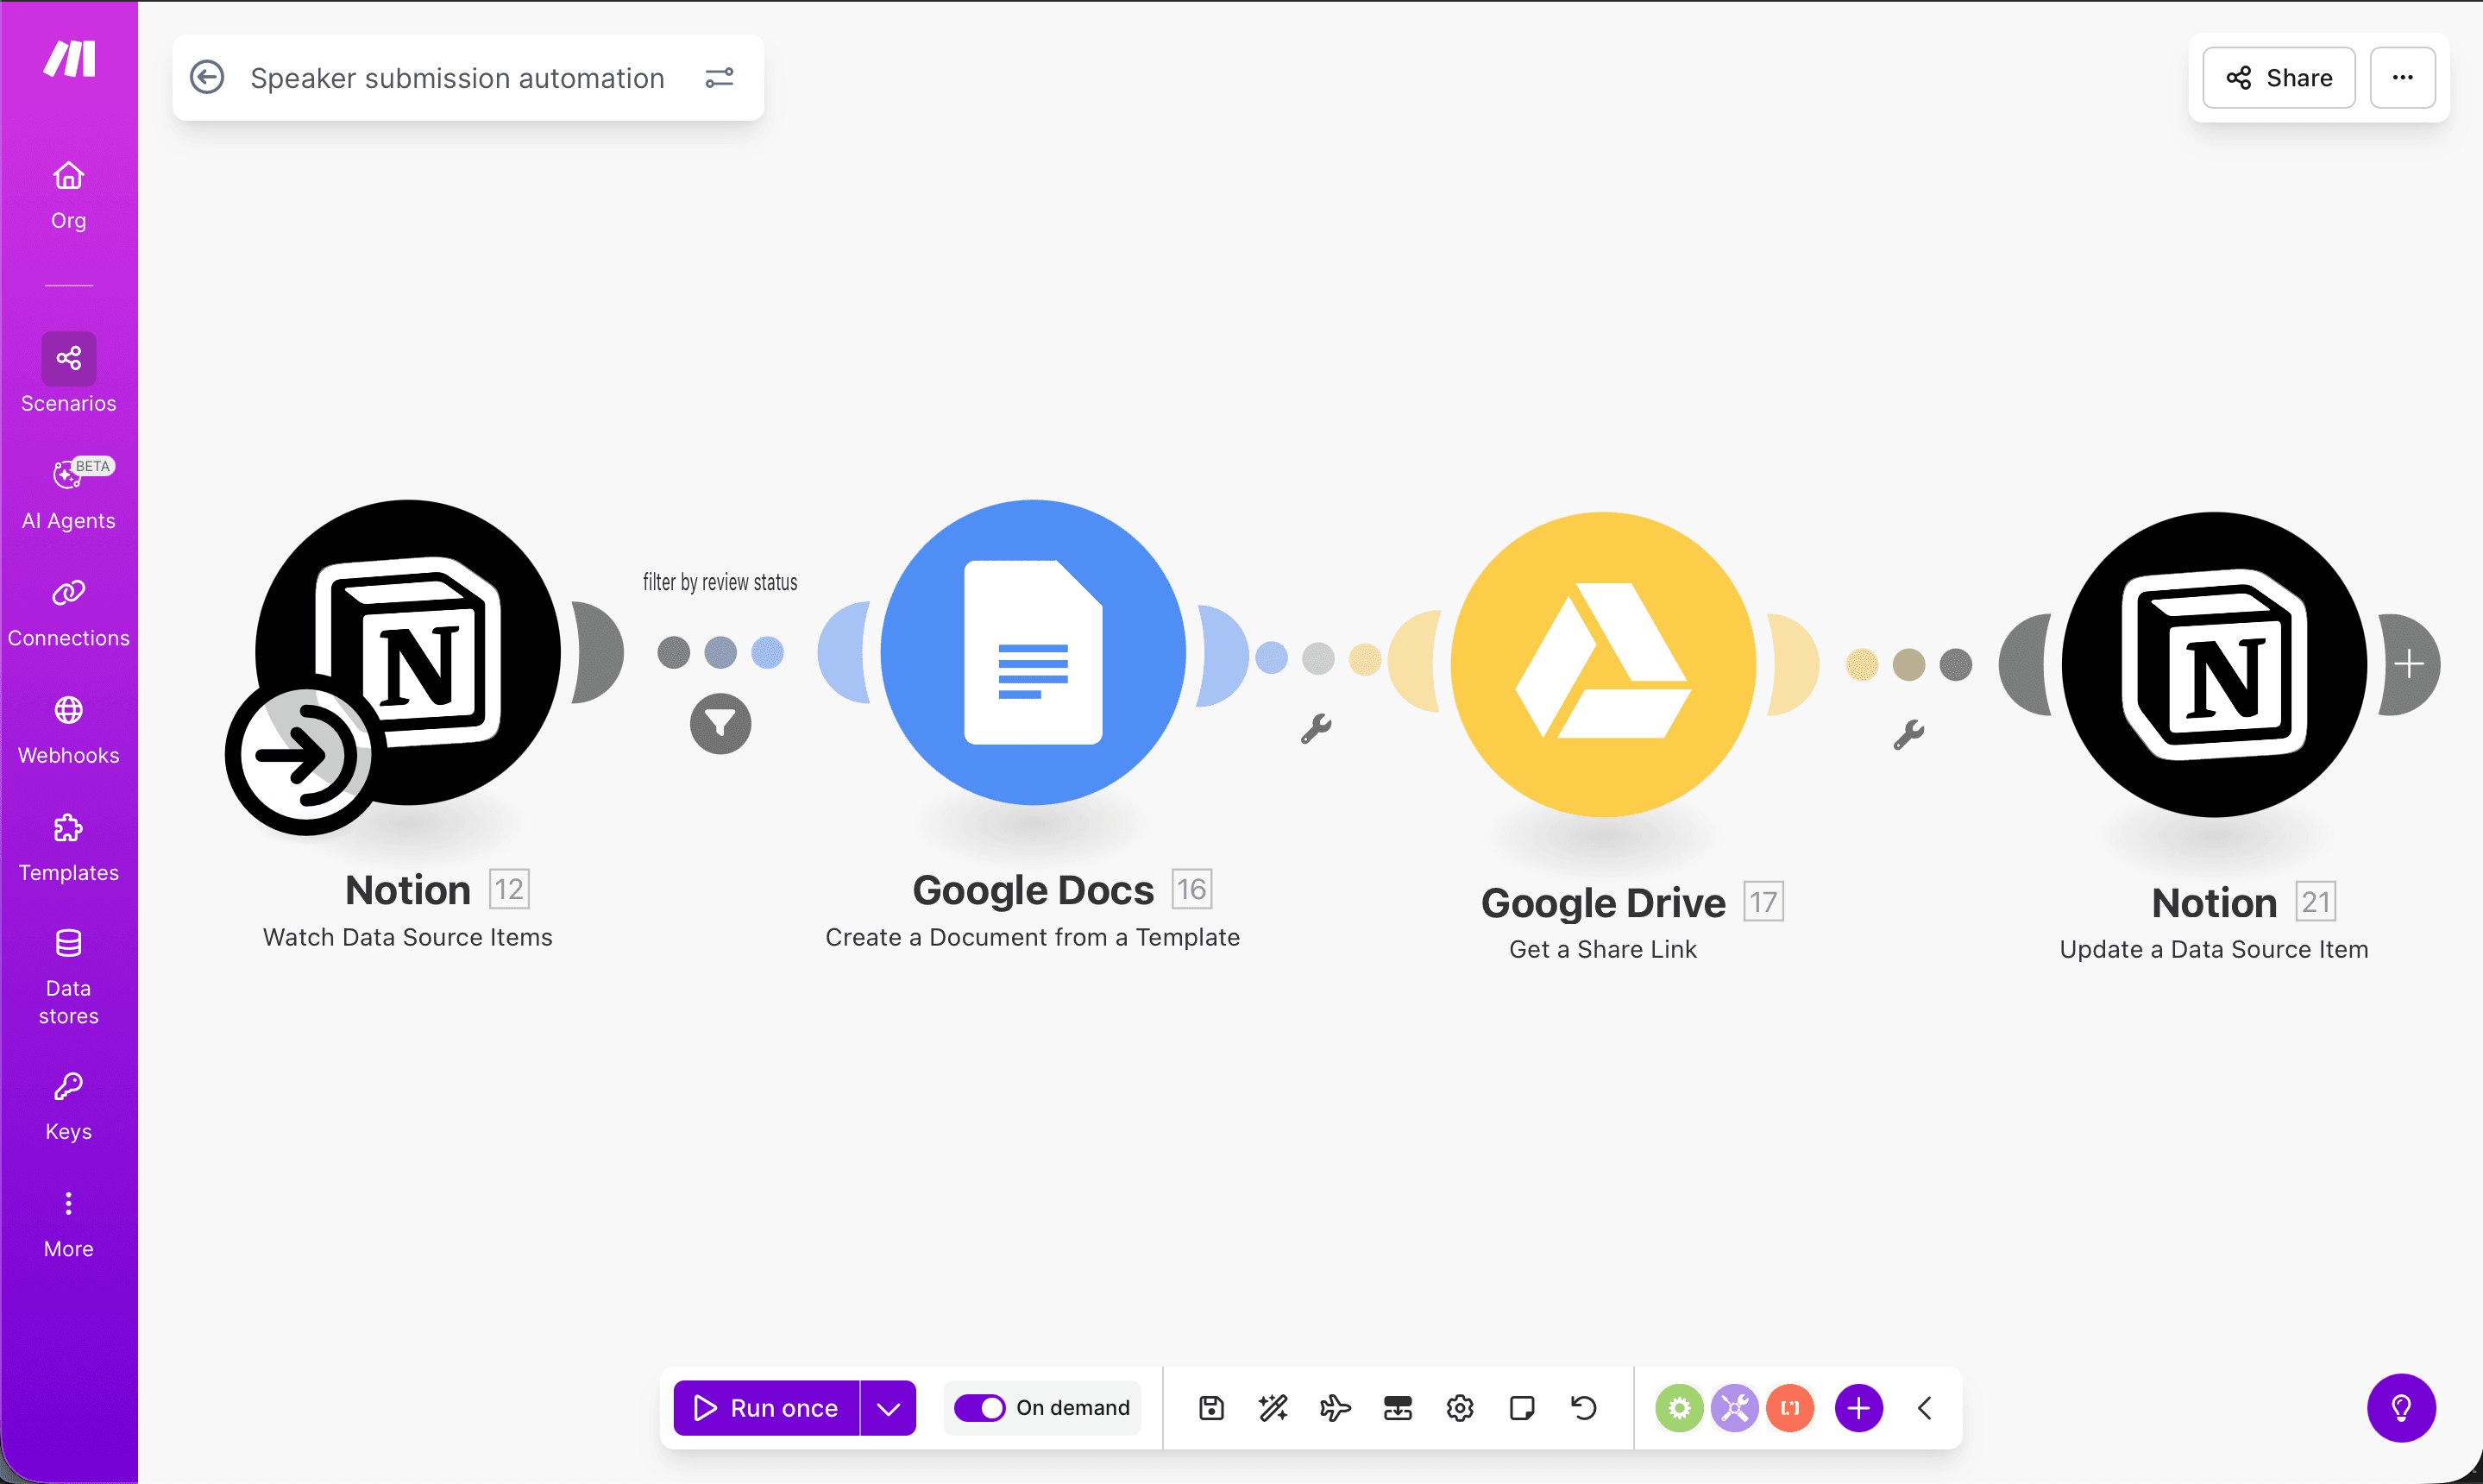Open the purple tools menu
This screenshot has height=1484, width=2483.
(x=1734, y=1407)
